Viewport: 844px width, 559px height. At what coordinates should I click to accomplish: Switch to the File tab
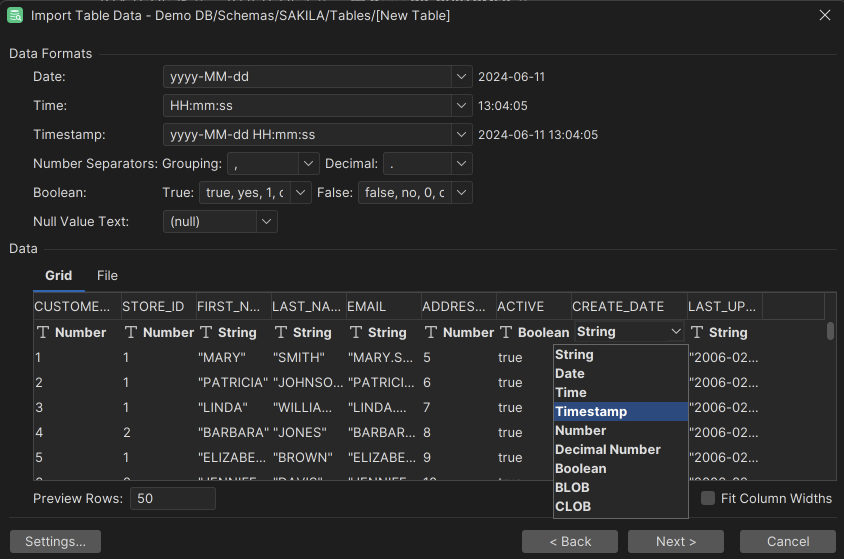107,275
